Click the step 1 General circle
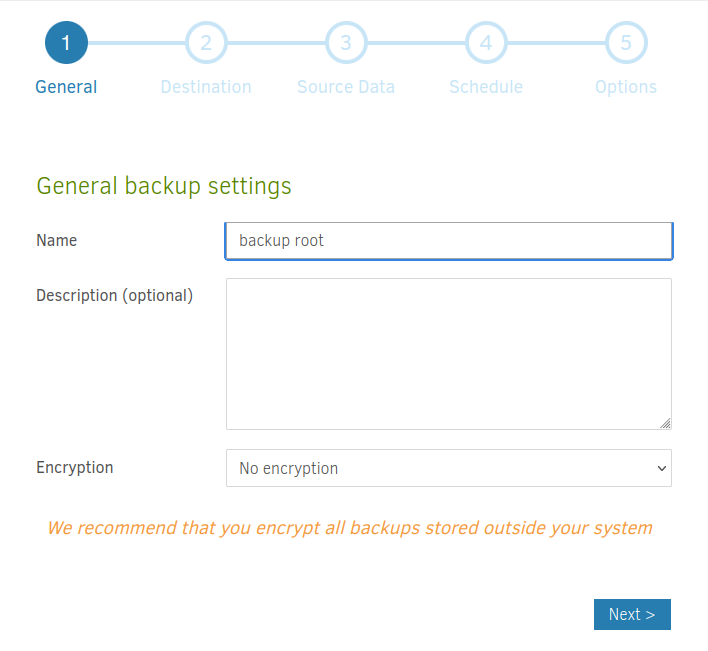 coord(66,43)
